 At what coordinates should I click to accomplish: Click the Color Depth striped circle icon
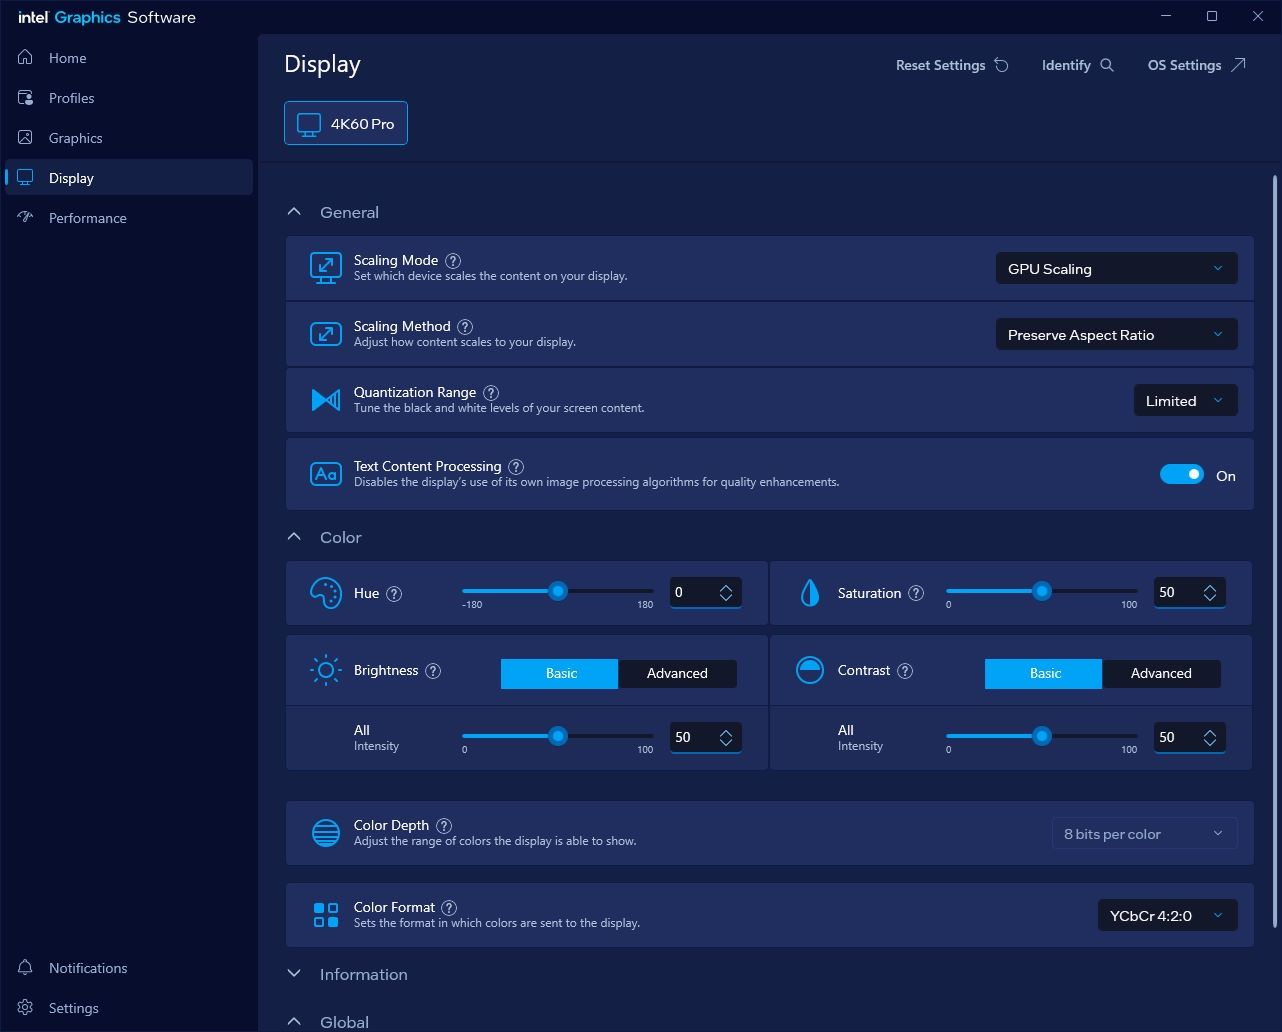coord(326,833)
